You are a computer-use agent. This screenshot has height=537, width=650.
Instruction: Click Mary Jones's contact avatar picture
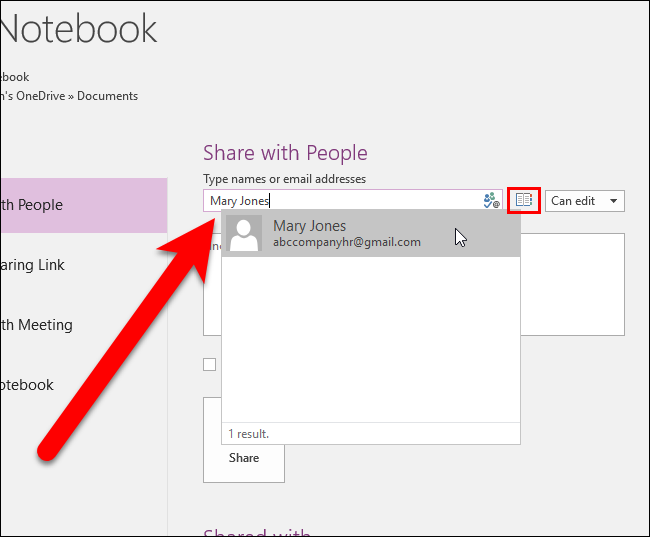pyautogui.click(x=244, y=233)
